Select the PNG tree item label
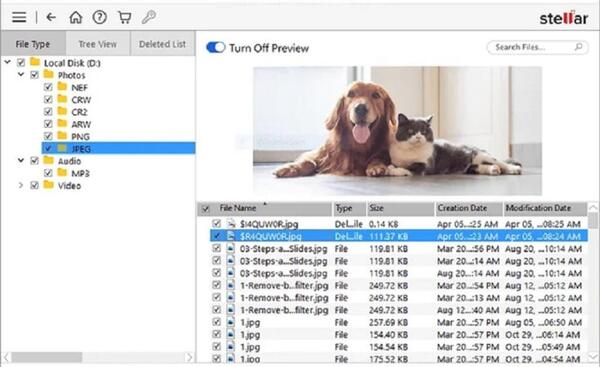 (x=80, y=137)
